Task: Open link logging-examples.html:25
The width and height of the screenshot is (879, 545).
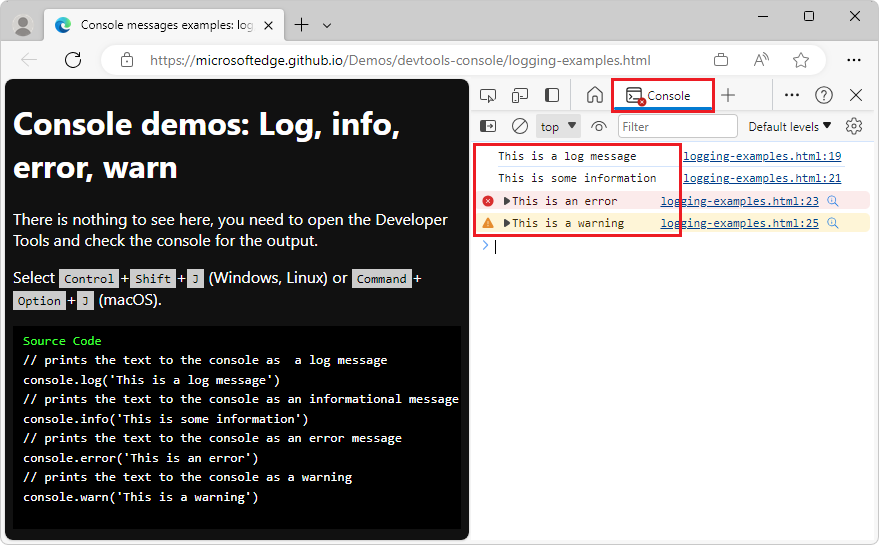Action: click(x=739, y=223)
